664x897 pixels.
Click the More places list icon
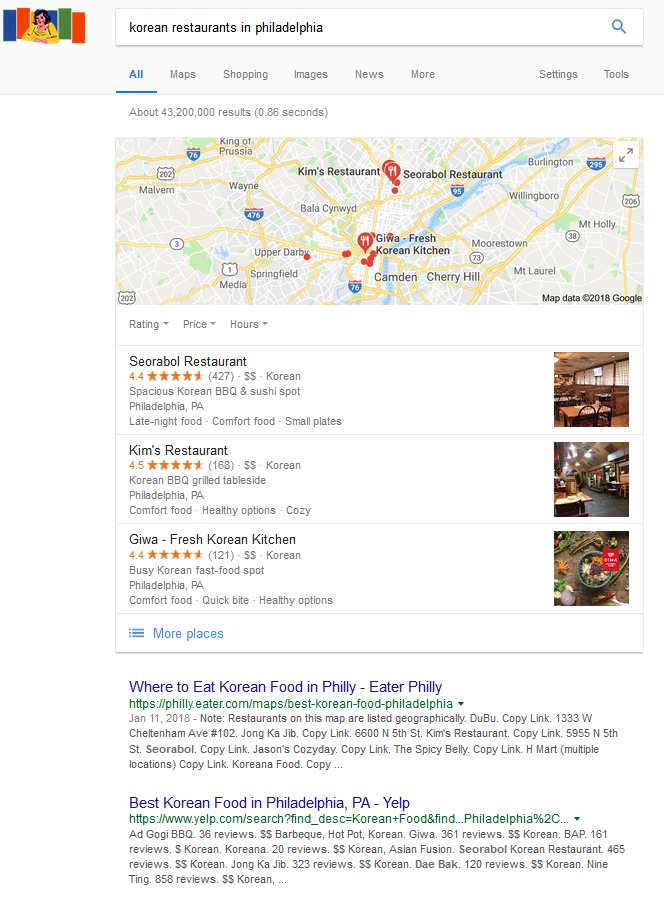[136, 633]
